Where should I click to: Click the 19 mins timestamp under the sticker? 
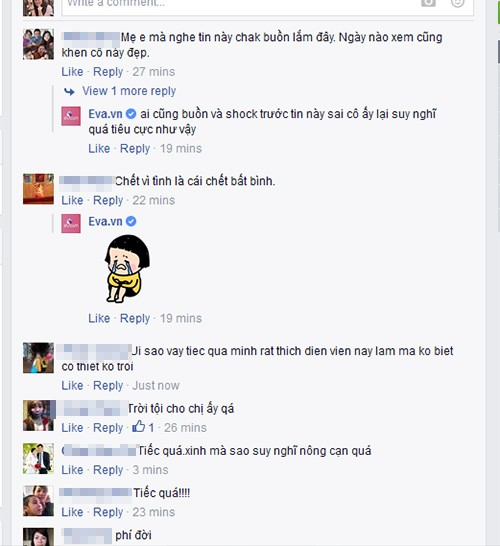click(181, 318)
